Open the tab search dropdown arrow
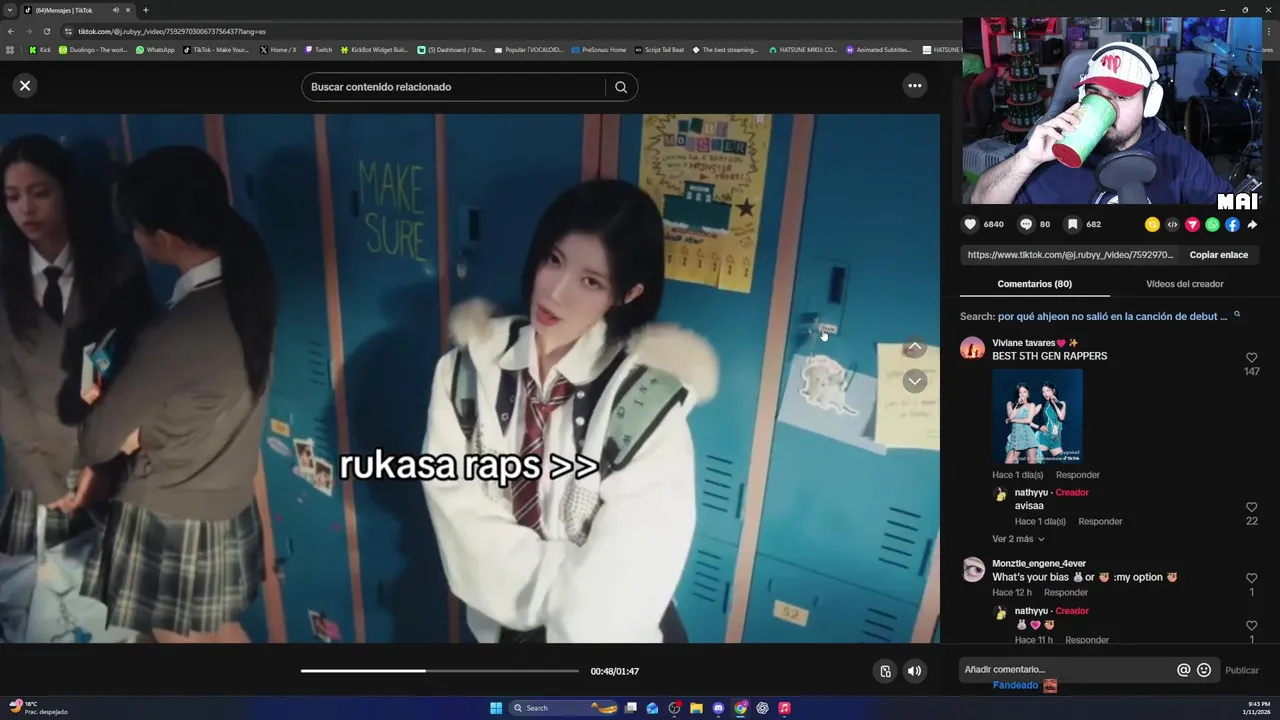Image resolution: width=1280 pixels, height=720 pixels. pos(10,10)
